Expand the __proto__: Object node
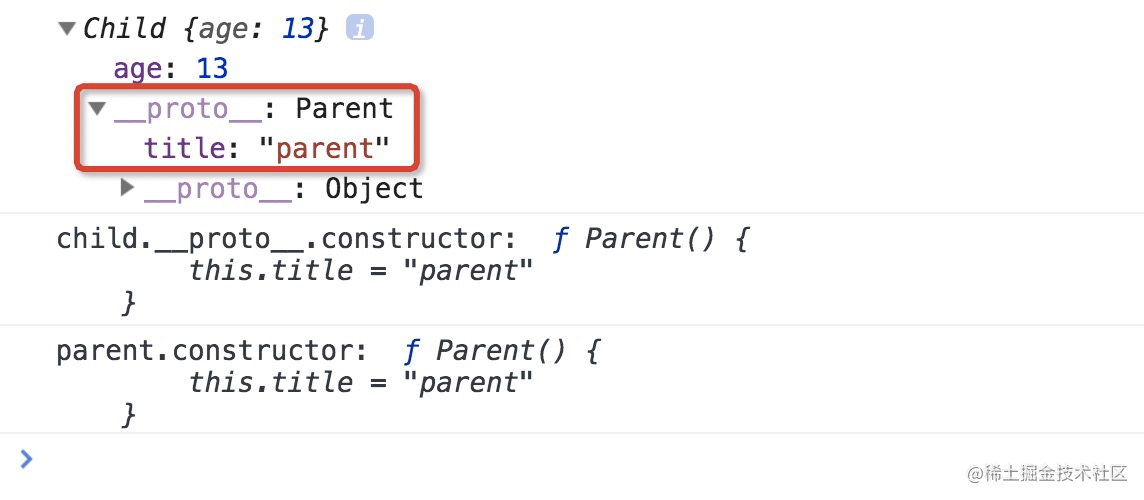The width and height of the screenshot is (1144, 500). coord(128,188)
